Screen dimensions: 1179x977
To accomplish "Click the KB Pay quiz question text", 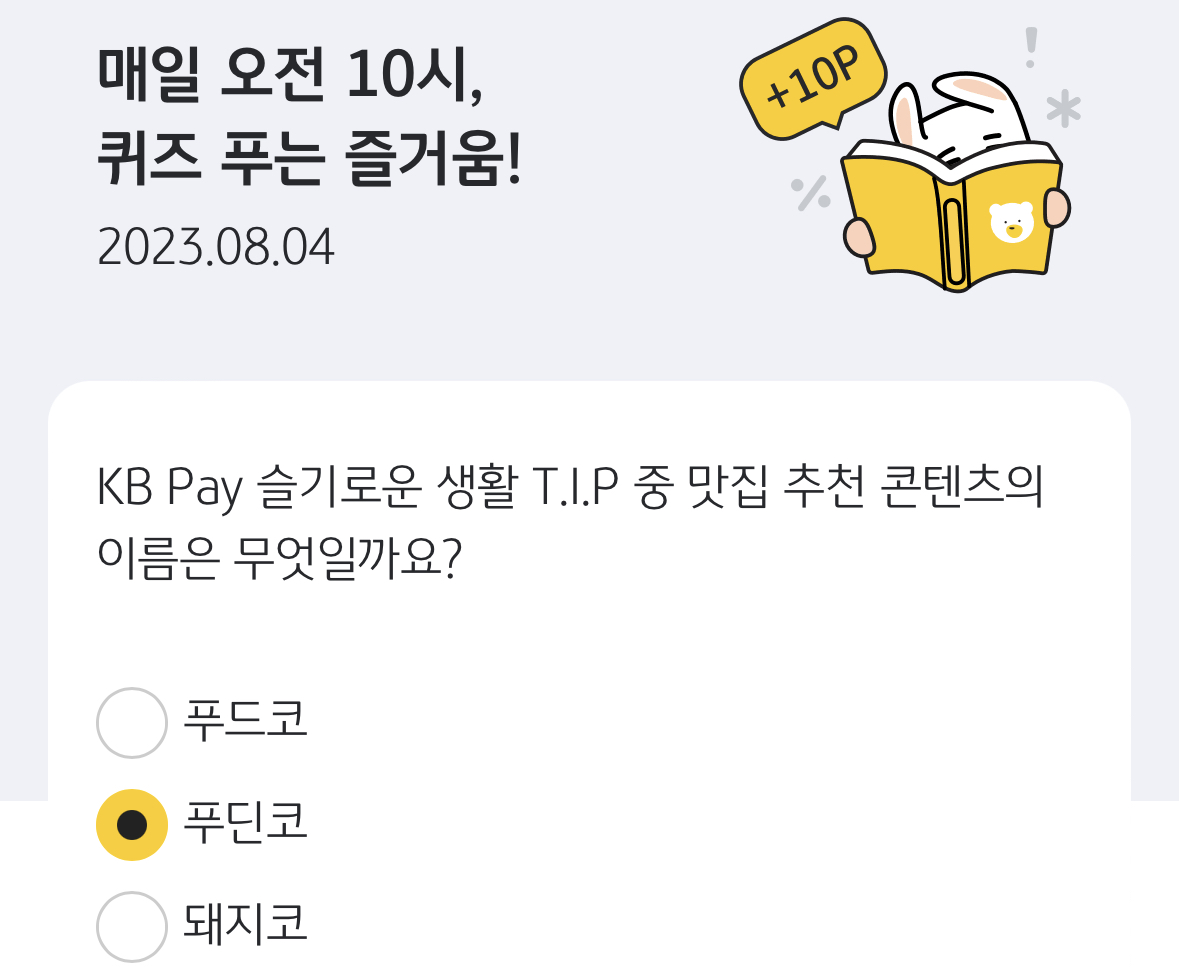I will coord(570,523).
